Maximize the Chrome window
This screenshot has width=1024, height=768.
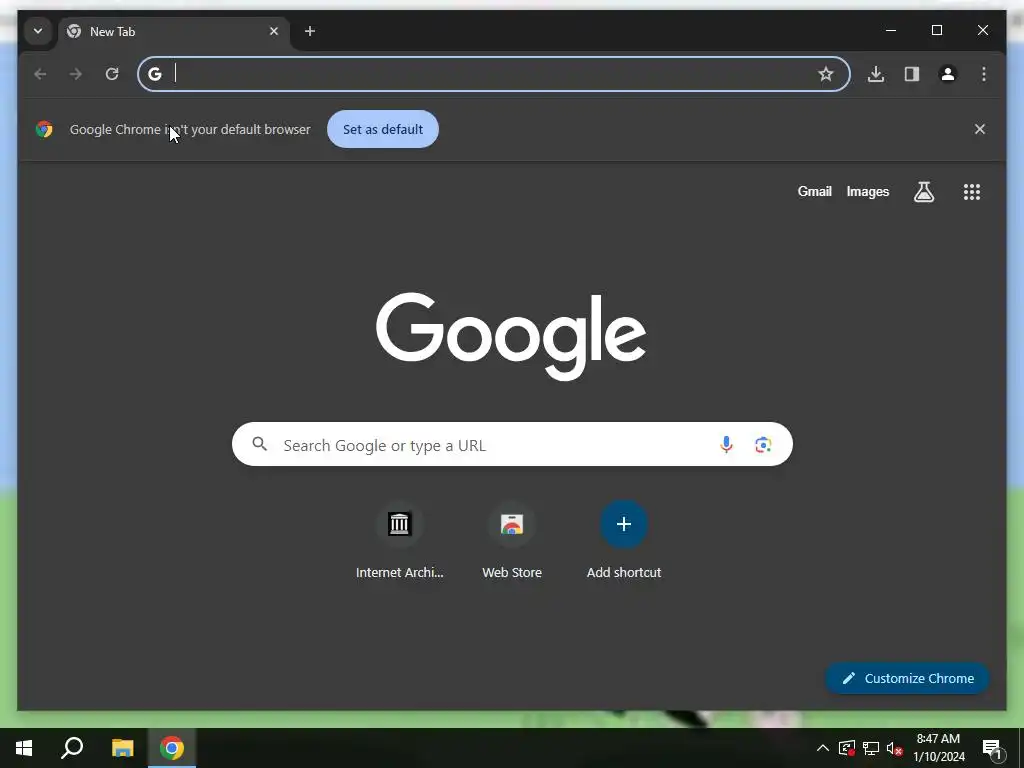[x=936, y=30]
